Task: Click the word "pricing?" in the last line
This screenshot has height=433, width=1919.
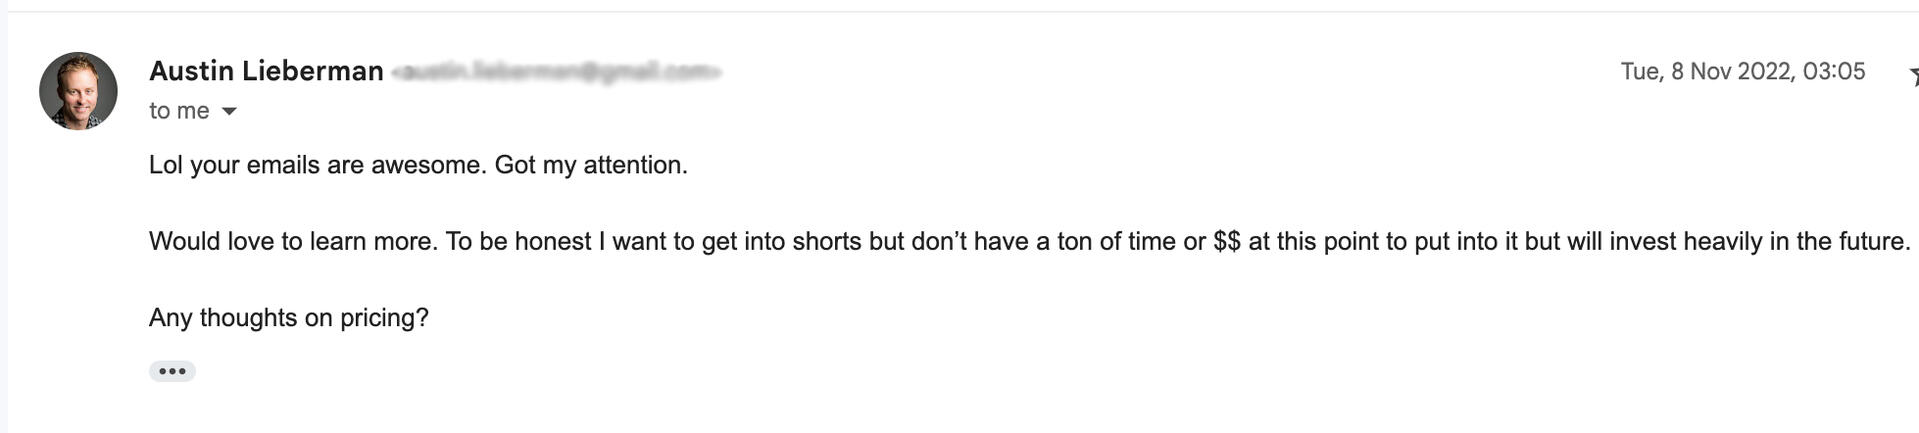Action: point(384,318)
